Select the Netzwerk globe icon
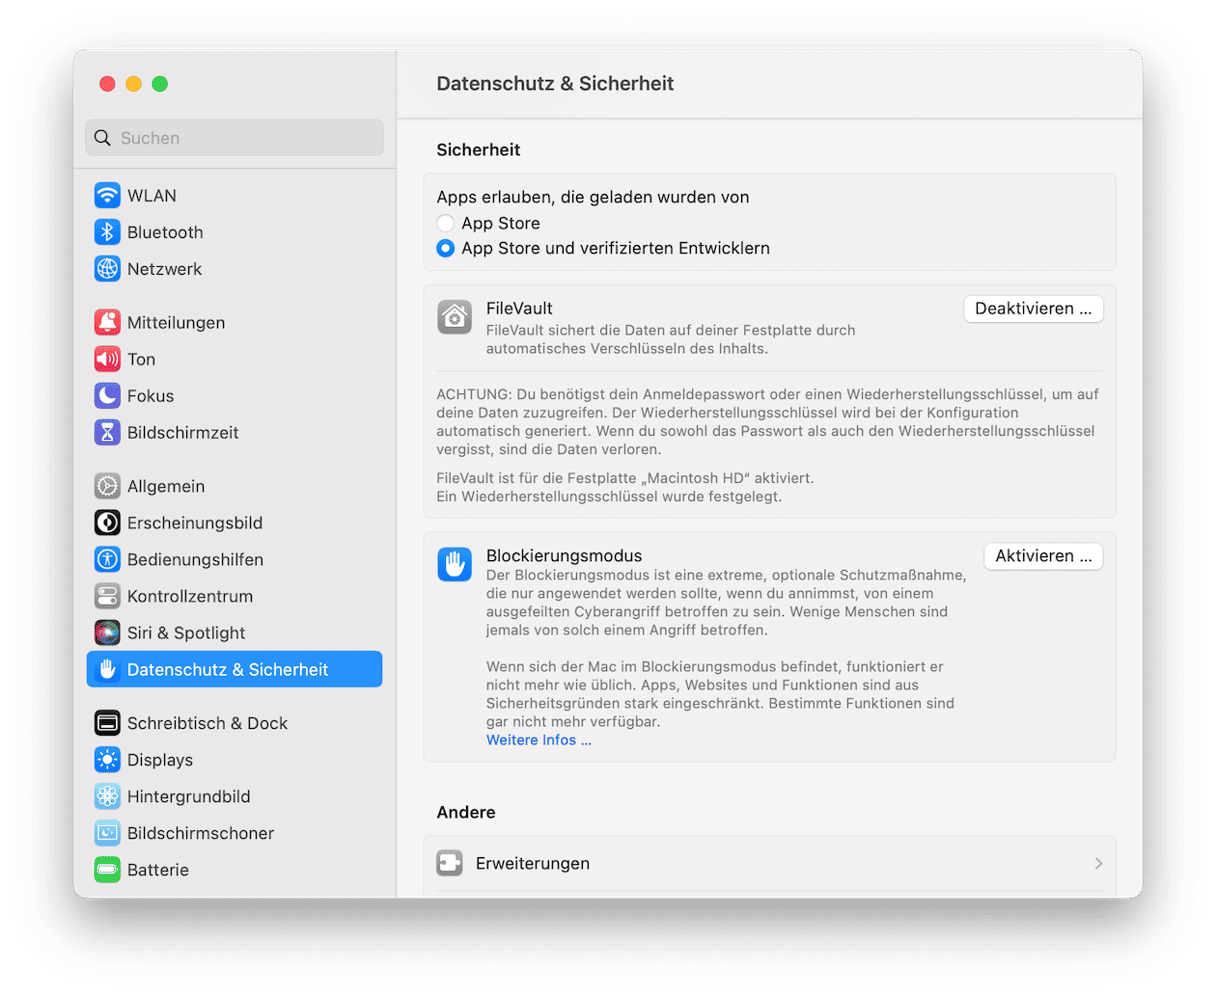Image resolution: width=1216 pixels, height=995 pixels. 107,269
